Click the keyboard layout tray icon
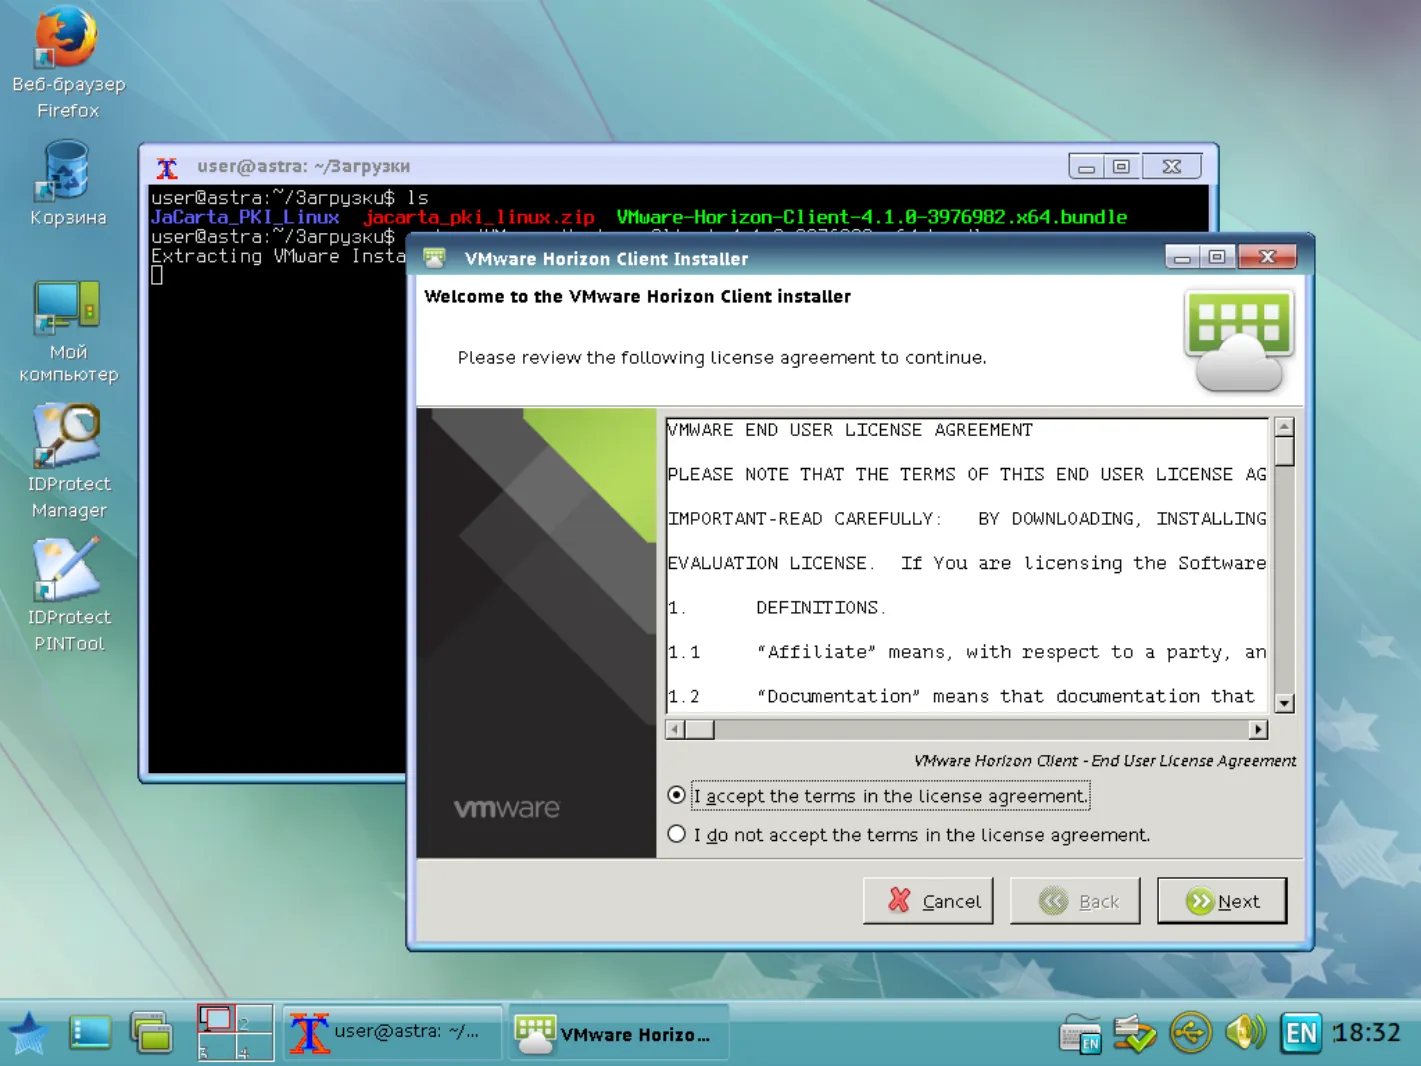Image resolution: width=1421 pixels, height=1066 pixels. point(1080,1033)
